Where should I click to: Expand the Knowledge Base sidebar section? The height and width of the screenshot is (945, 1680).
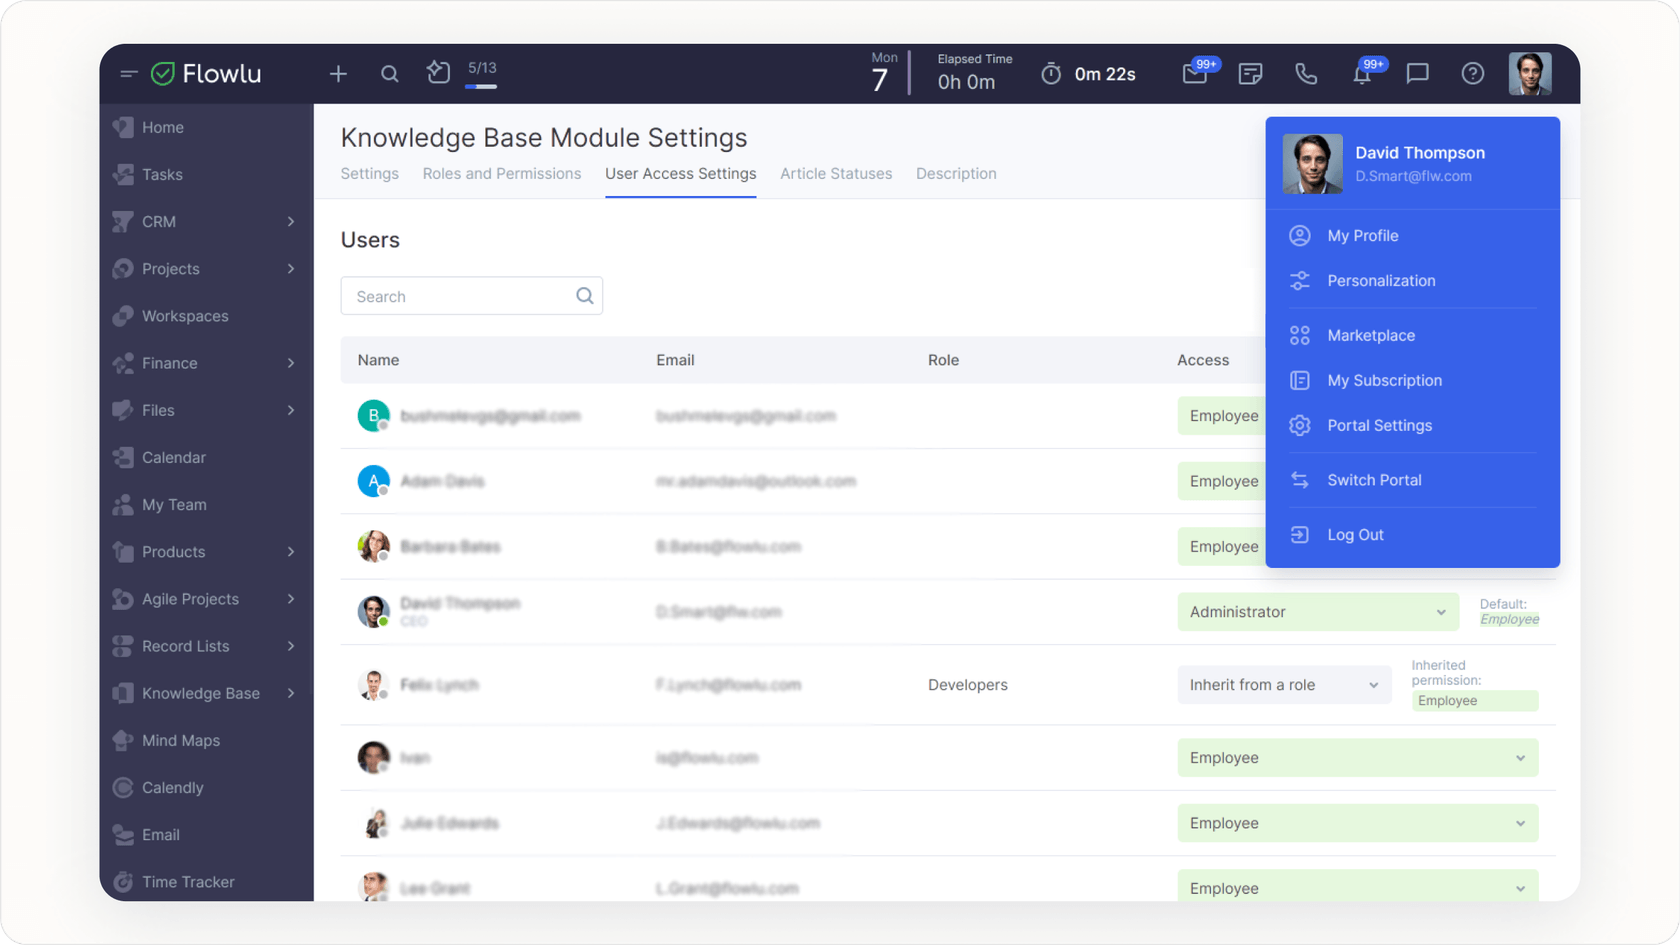tap(290, 693)
